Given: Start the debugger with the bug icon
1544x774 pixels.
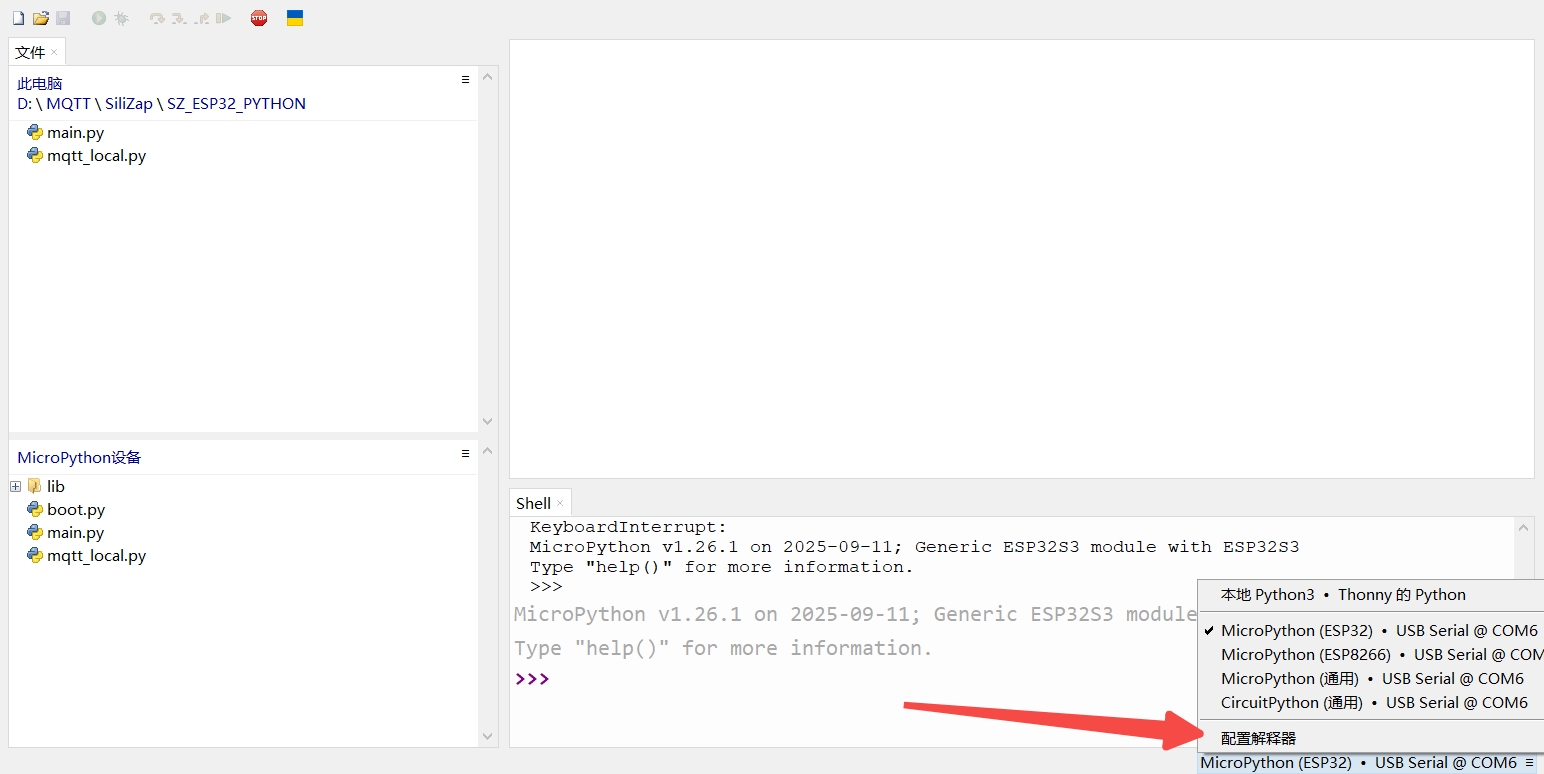Looking at the screenshot, I should (119, 17).
